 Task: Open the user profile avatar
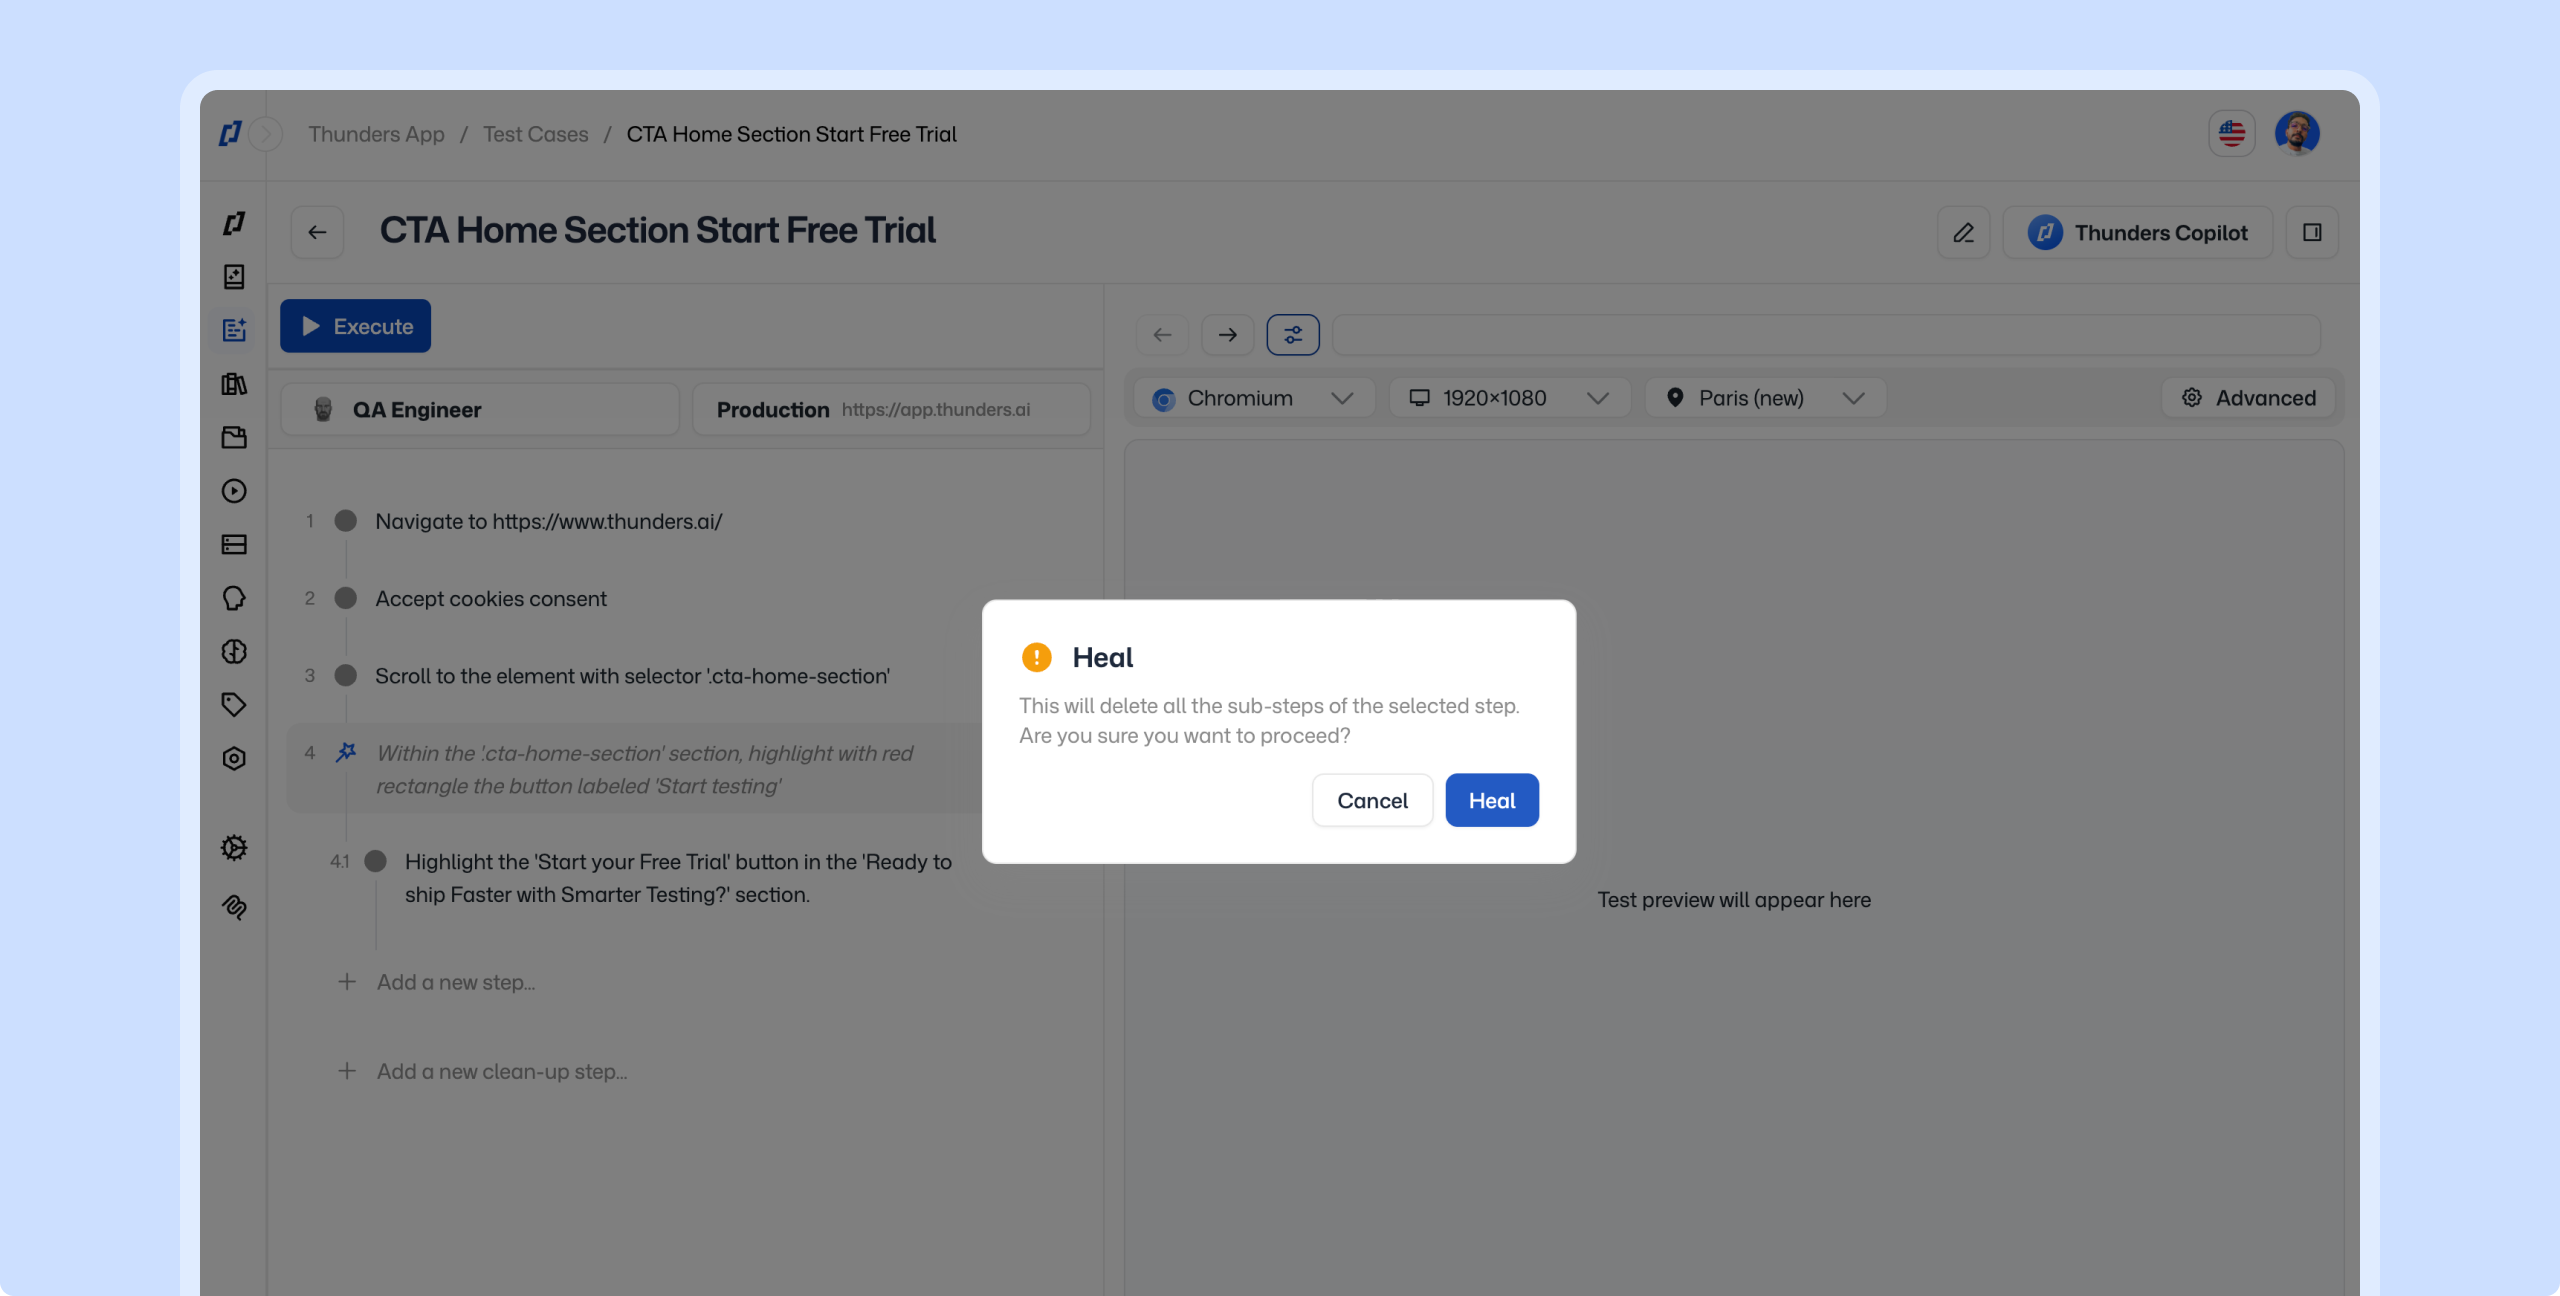(2297, 133)
